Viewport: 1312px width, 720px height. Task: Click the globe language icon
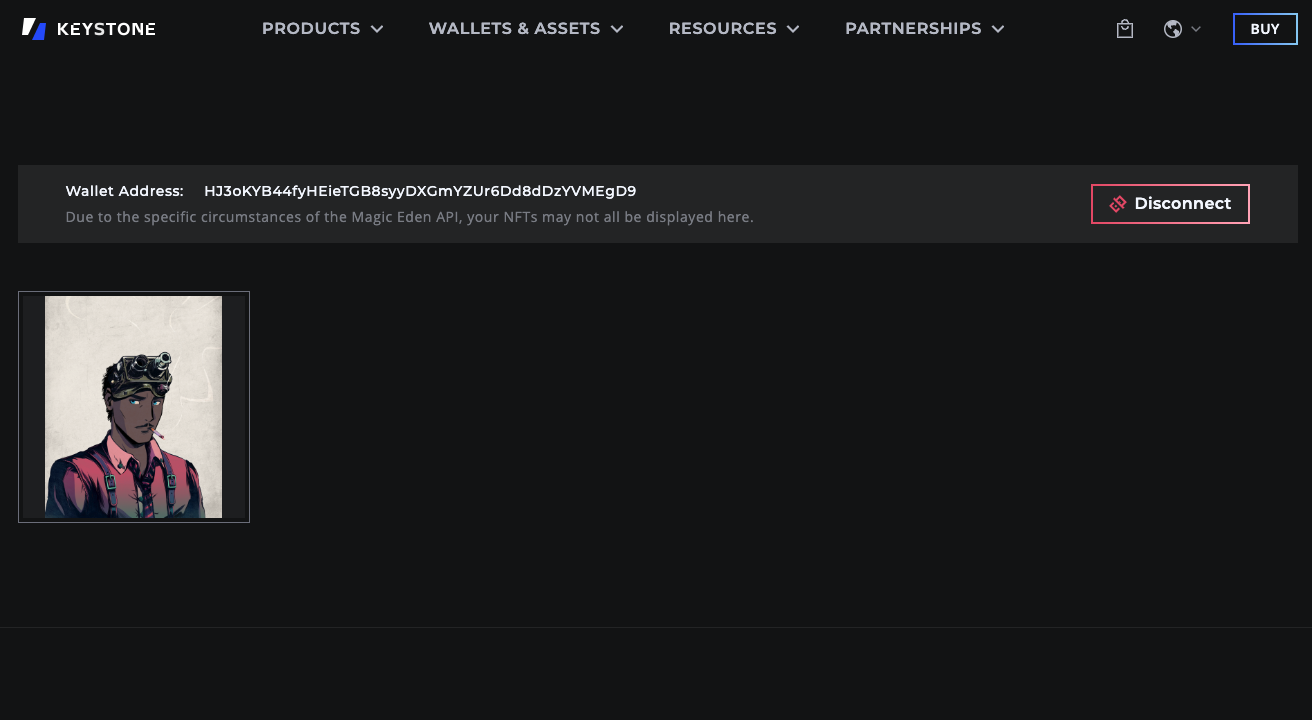pyautogui.click(x=1173, y=29)
